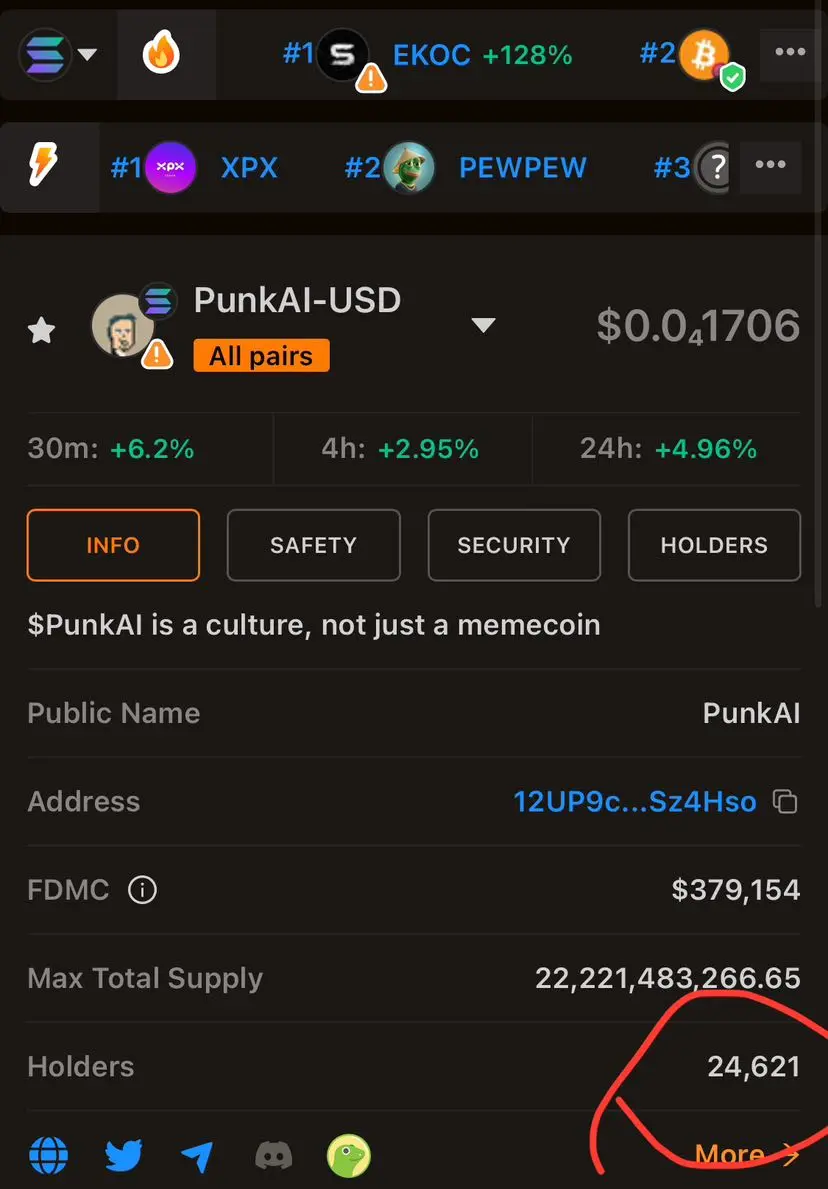Expand the PunkAI-USD pair dropdown arrow
Screen dimensions: 828x1189
tap(483, 325)
